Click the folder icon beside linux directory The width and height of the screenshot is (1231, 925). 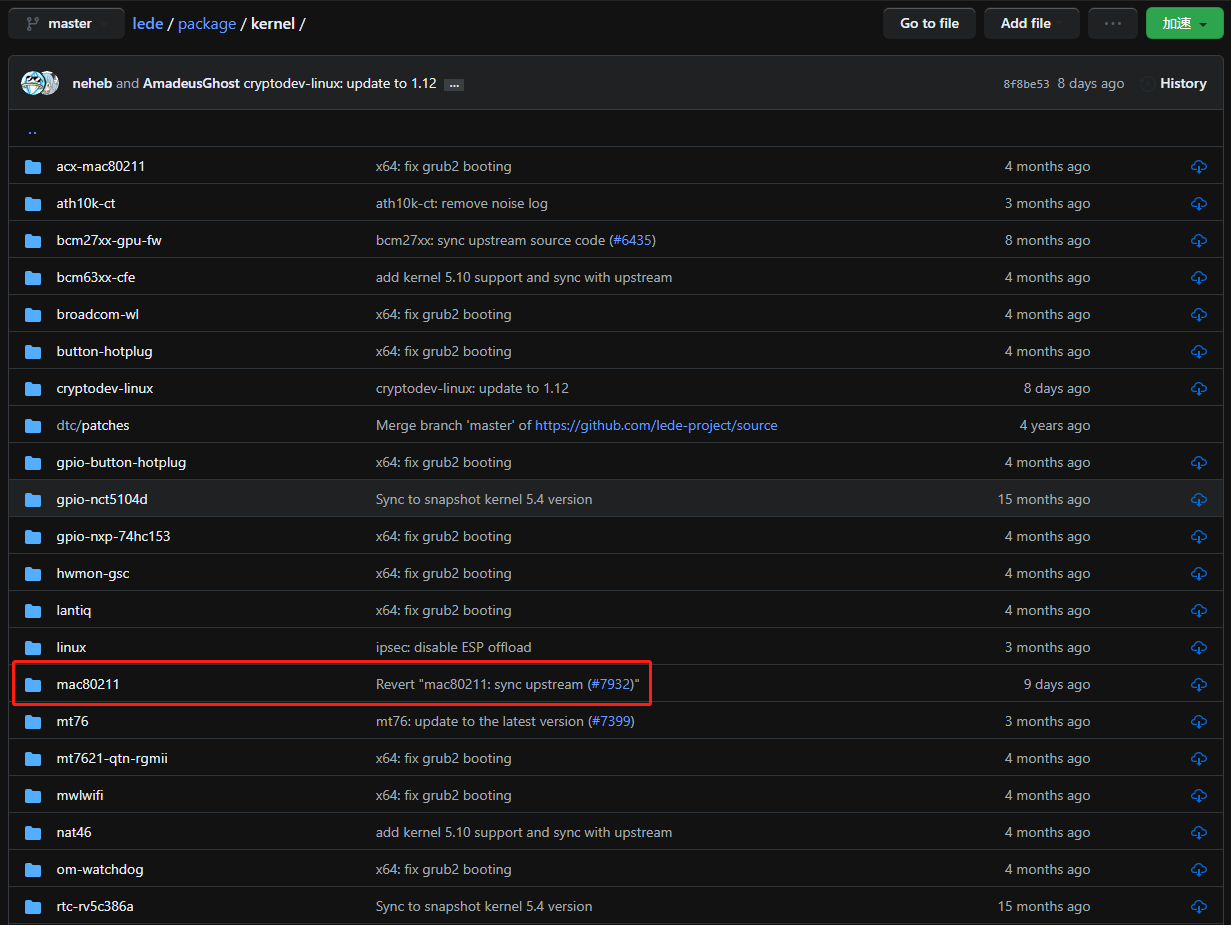tap(33, 647)
